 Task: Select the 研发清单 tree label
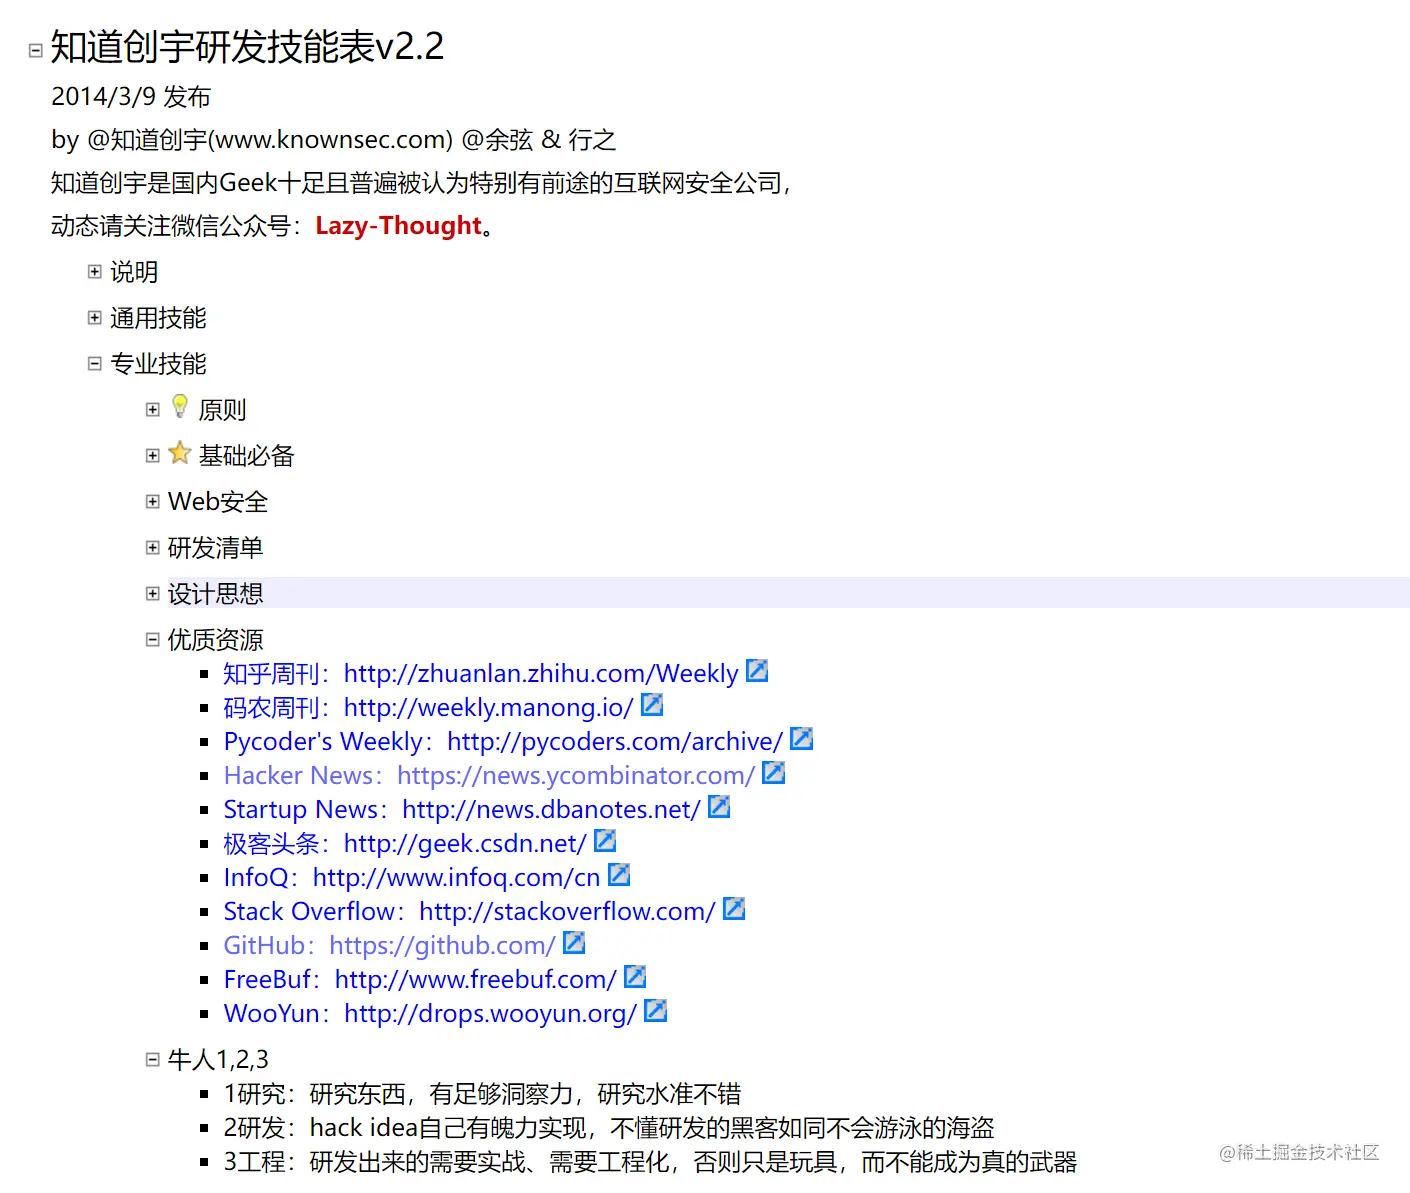click(x=215, y=548)
